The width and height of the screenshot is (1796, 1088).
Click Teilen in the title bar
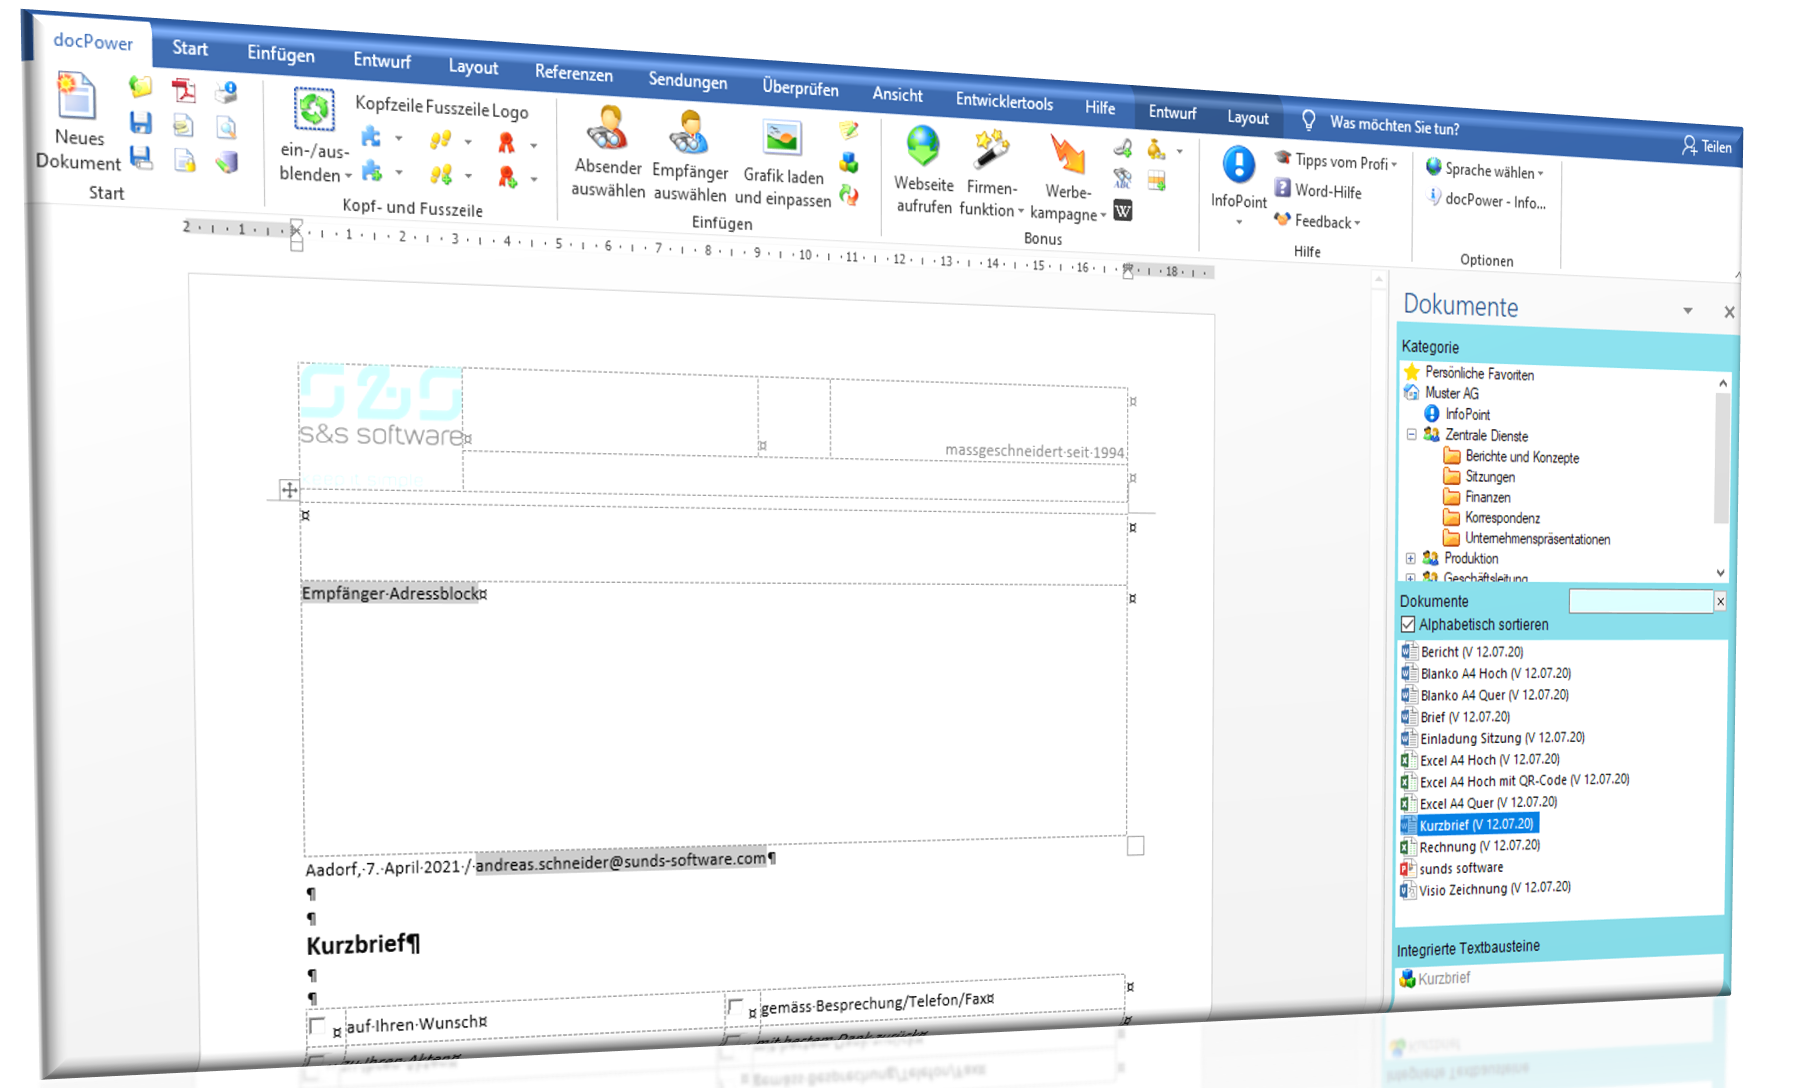[1707, 146]
